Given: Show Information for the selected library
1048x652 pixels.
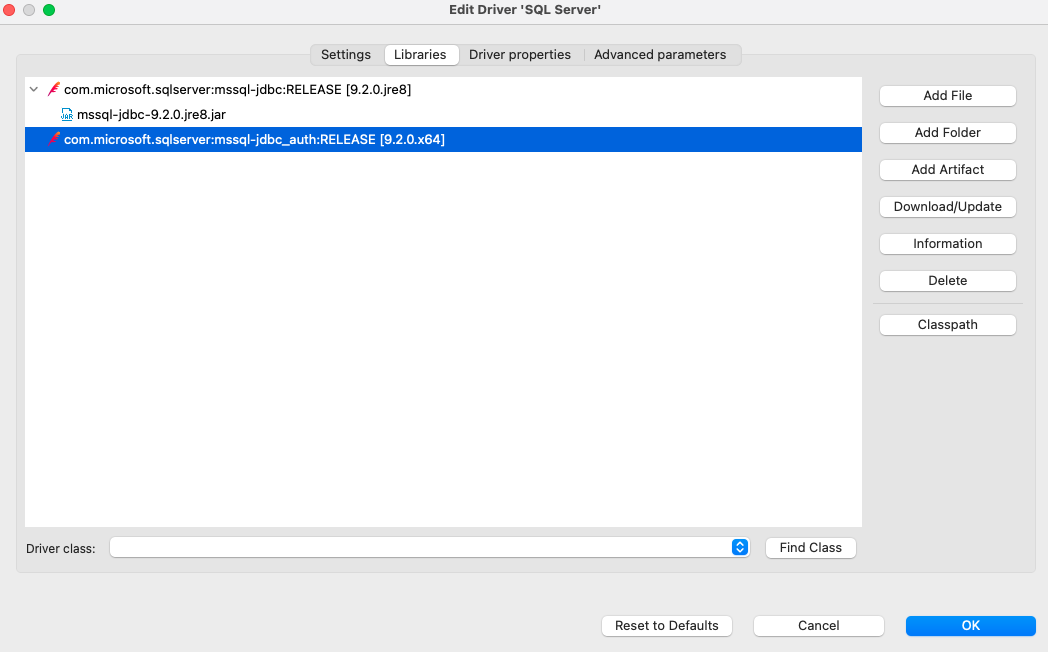Looking at the screenshot, I should point(947,243).
